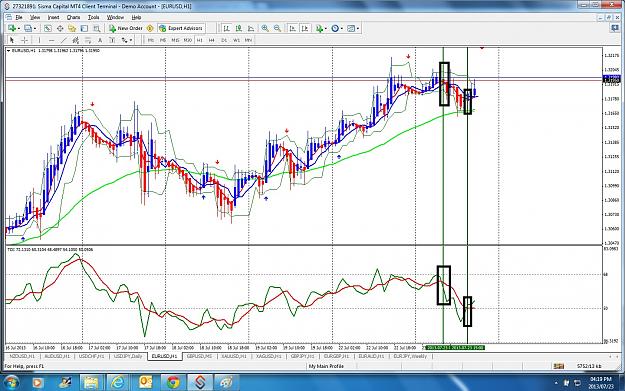The height and width of the screenshot is (391, 625).
Task: Open the Windows Start button
Action: click(x=11, y=383)
